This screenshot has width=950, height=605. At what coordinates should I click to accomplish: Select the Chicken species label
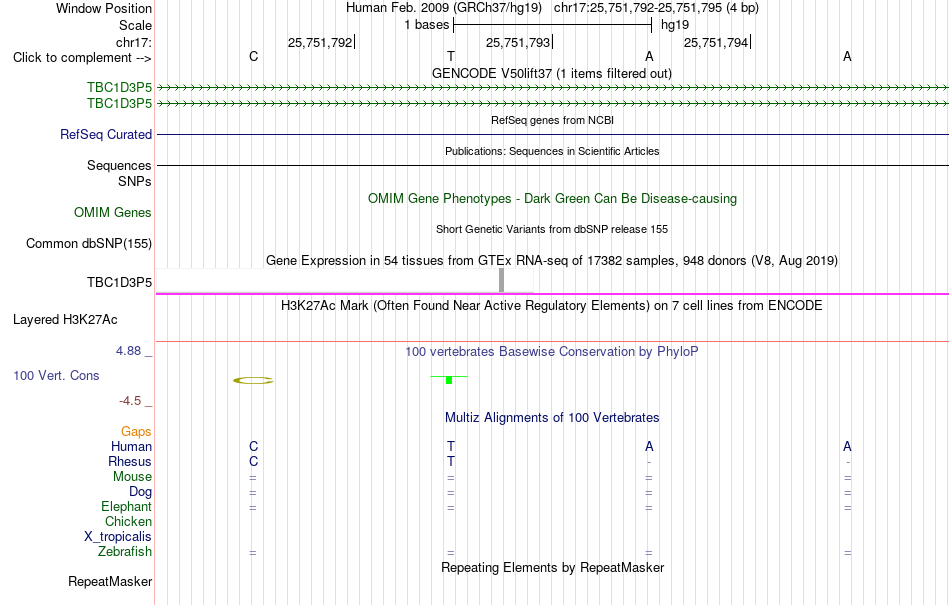[x=128, y=521]
